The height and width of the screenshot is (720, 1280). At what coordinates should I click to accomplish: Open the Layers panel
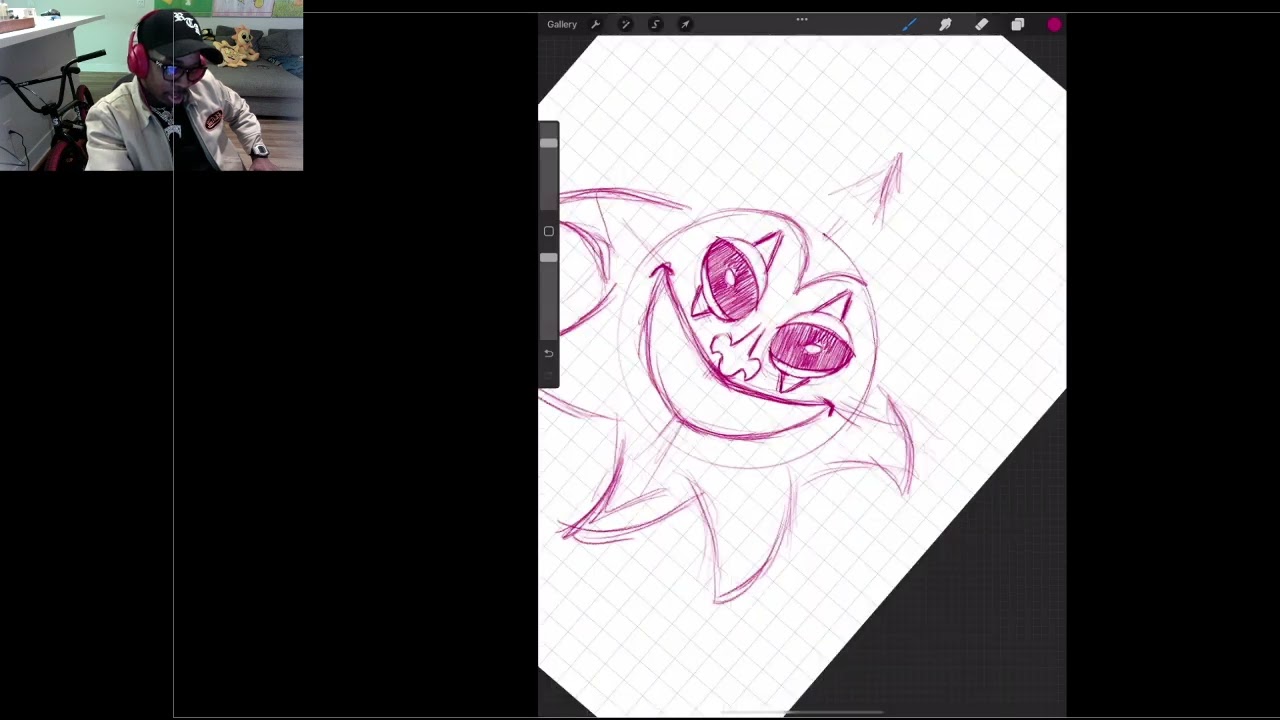(1017, 24)
